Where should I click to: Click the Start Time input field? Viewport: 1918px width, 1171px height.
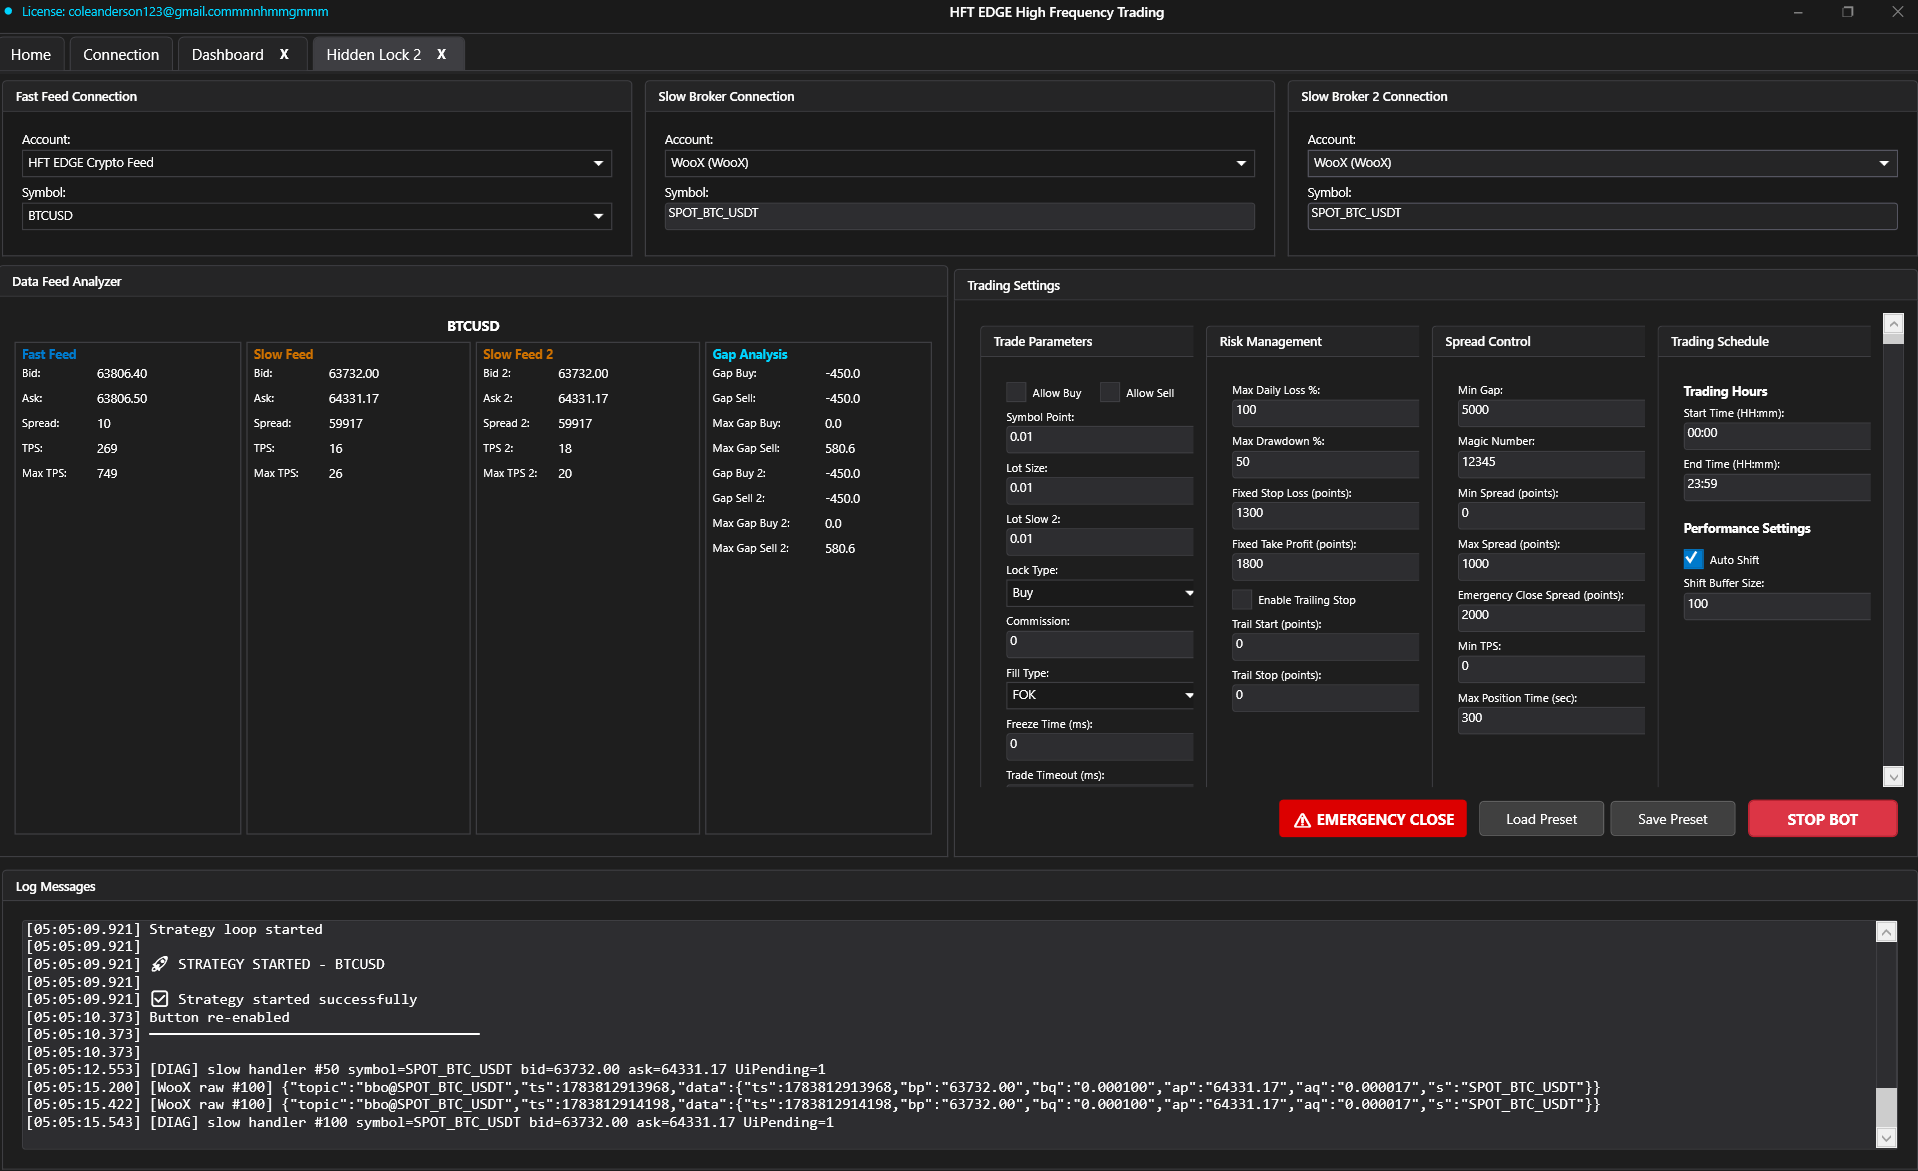click(1776, 434)
